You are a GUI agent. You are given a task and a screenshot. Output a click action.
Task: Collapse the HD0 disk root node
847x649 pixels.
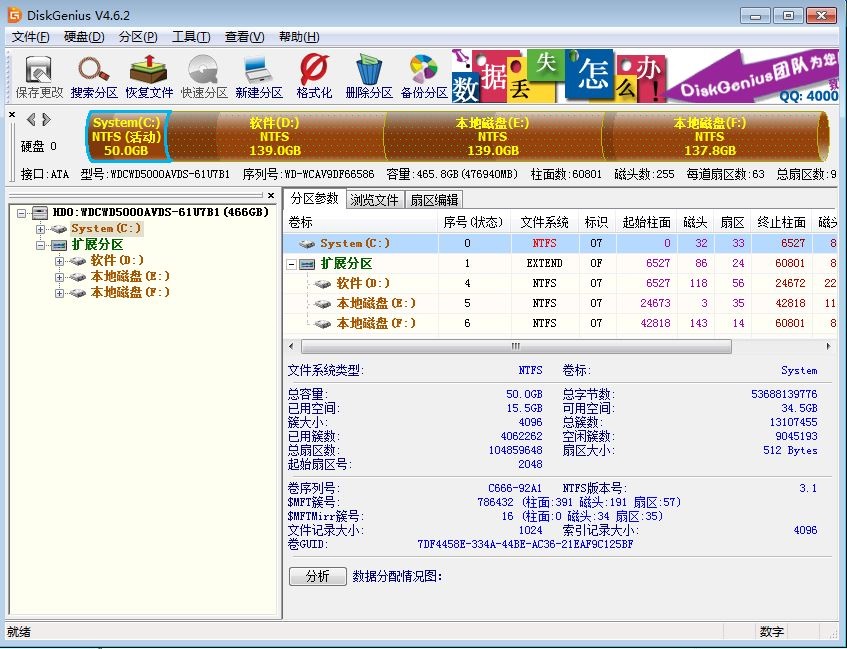pos(22,213)
